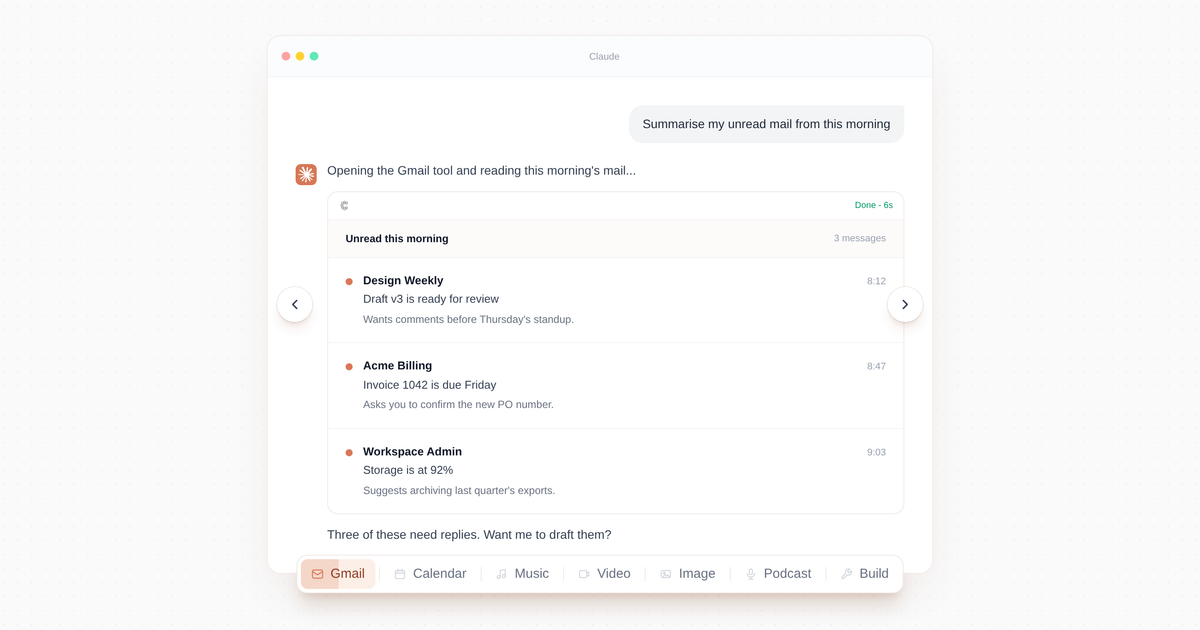The height and width of the screenshot is (630, 1200).
Task: Minimize the window with yellow button
Action: pyautogui.click(x=300, y=56)
